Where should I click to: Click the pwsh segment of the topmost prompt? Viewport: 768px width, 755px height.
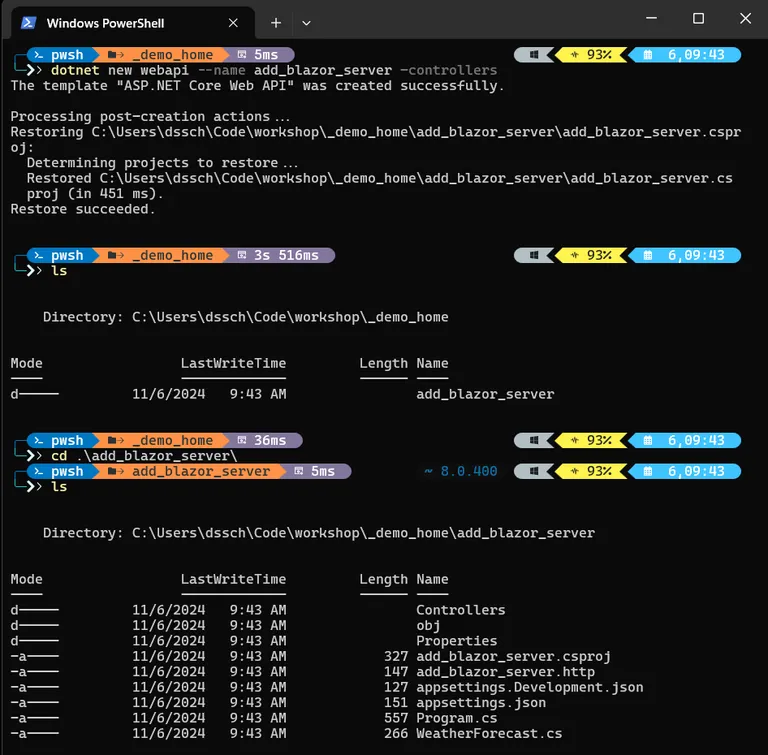coord(60,55)
